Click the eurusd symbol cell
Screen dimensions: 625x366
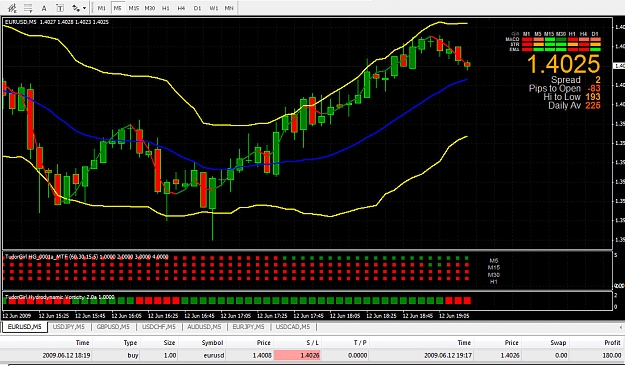click(x=213, y=355)
